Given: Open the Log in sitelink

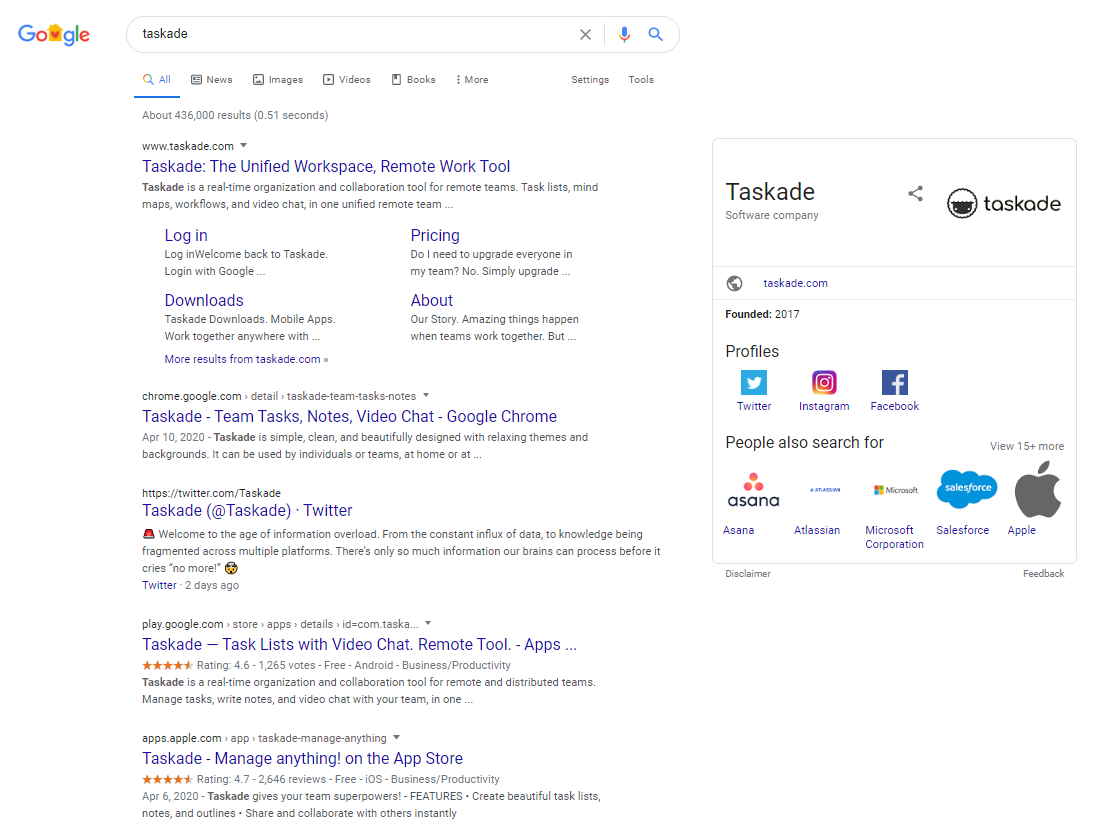Looking at the screenshot, I should coord(186,235).
